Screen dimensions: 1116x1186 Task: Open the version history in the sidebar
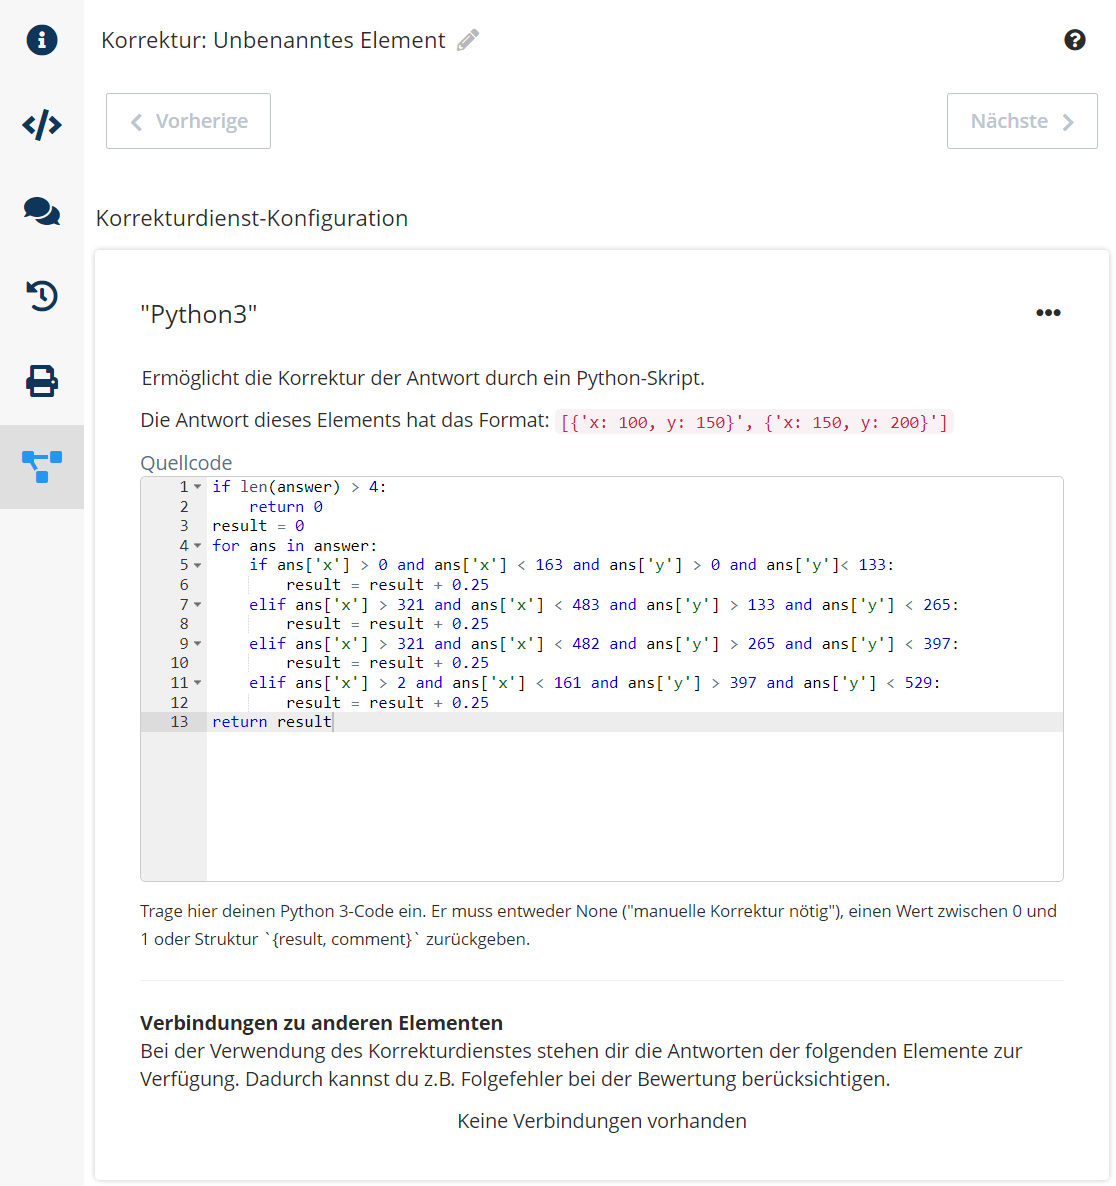coord(42,296)
